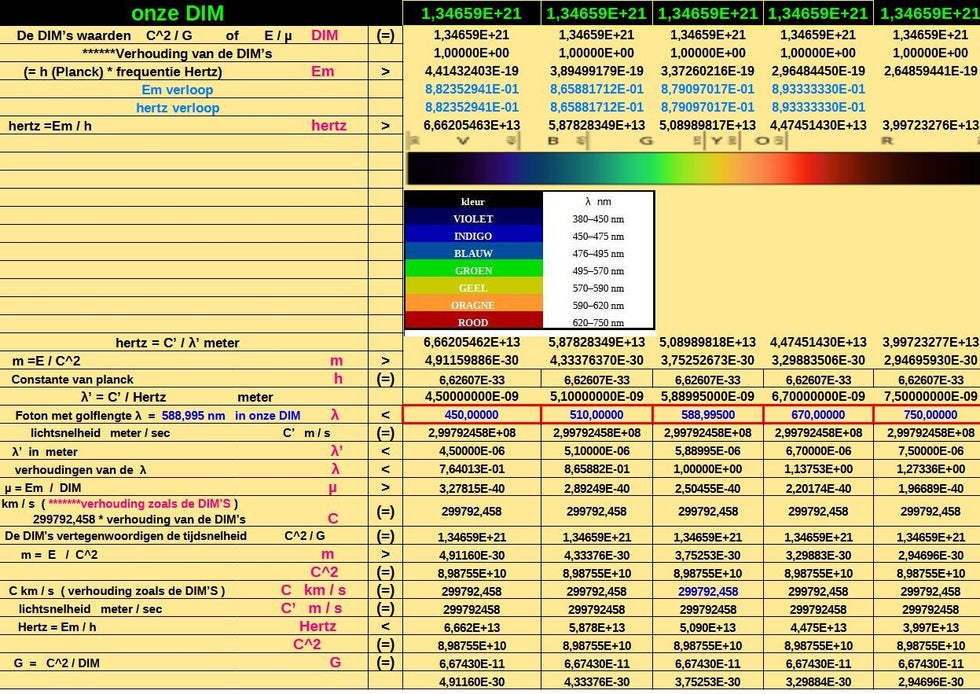This screenshot has width=980, height=694.
Task: Select the pink "h" symbol beside Constante van planck
Action: pos(338,378)
